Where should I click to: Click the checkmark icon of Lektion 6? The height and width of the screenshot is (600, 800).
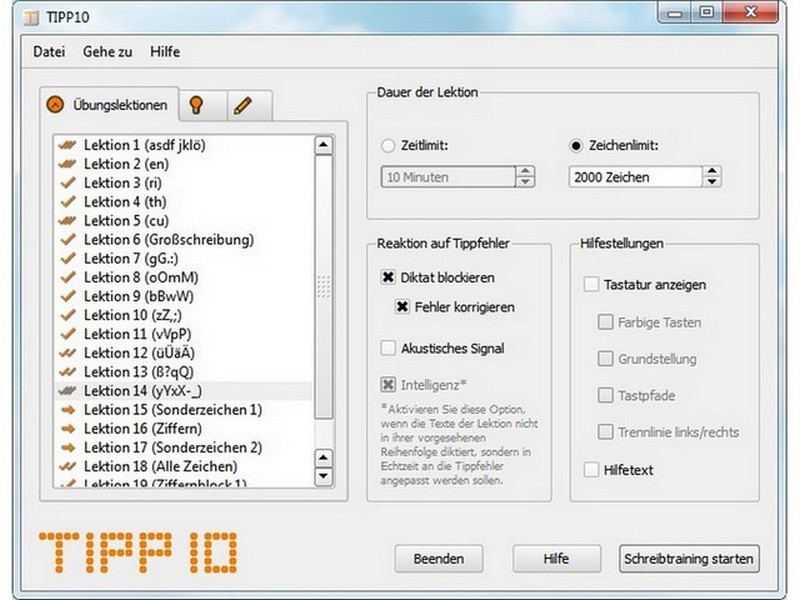[67, 240]
